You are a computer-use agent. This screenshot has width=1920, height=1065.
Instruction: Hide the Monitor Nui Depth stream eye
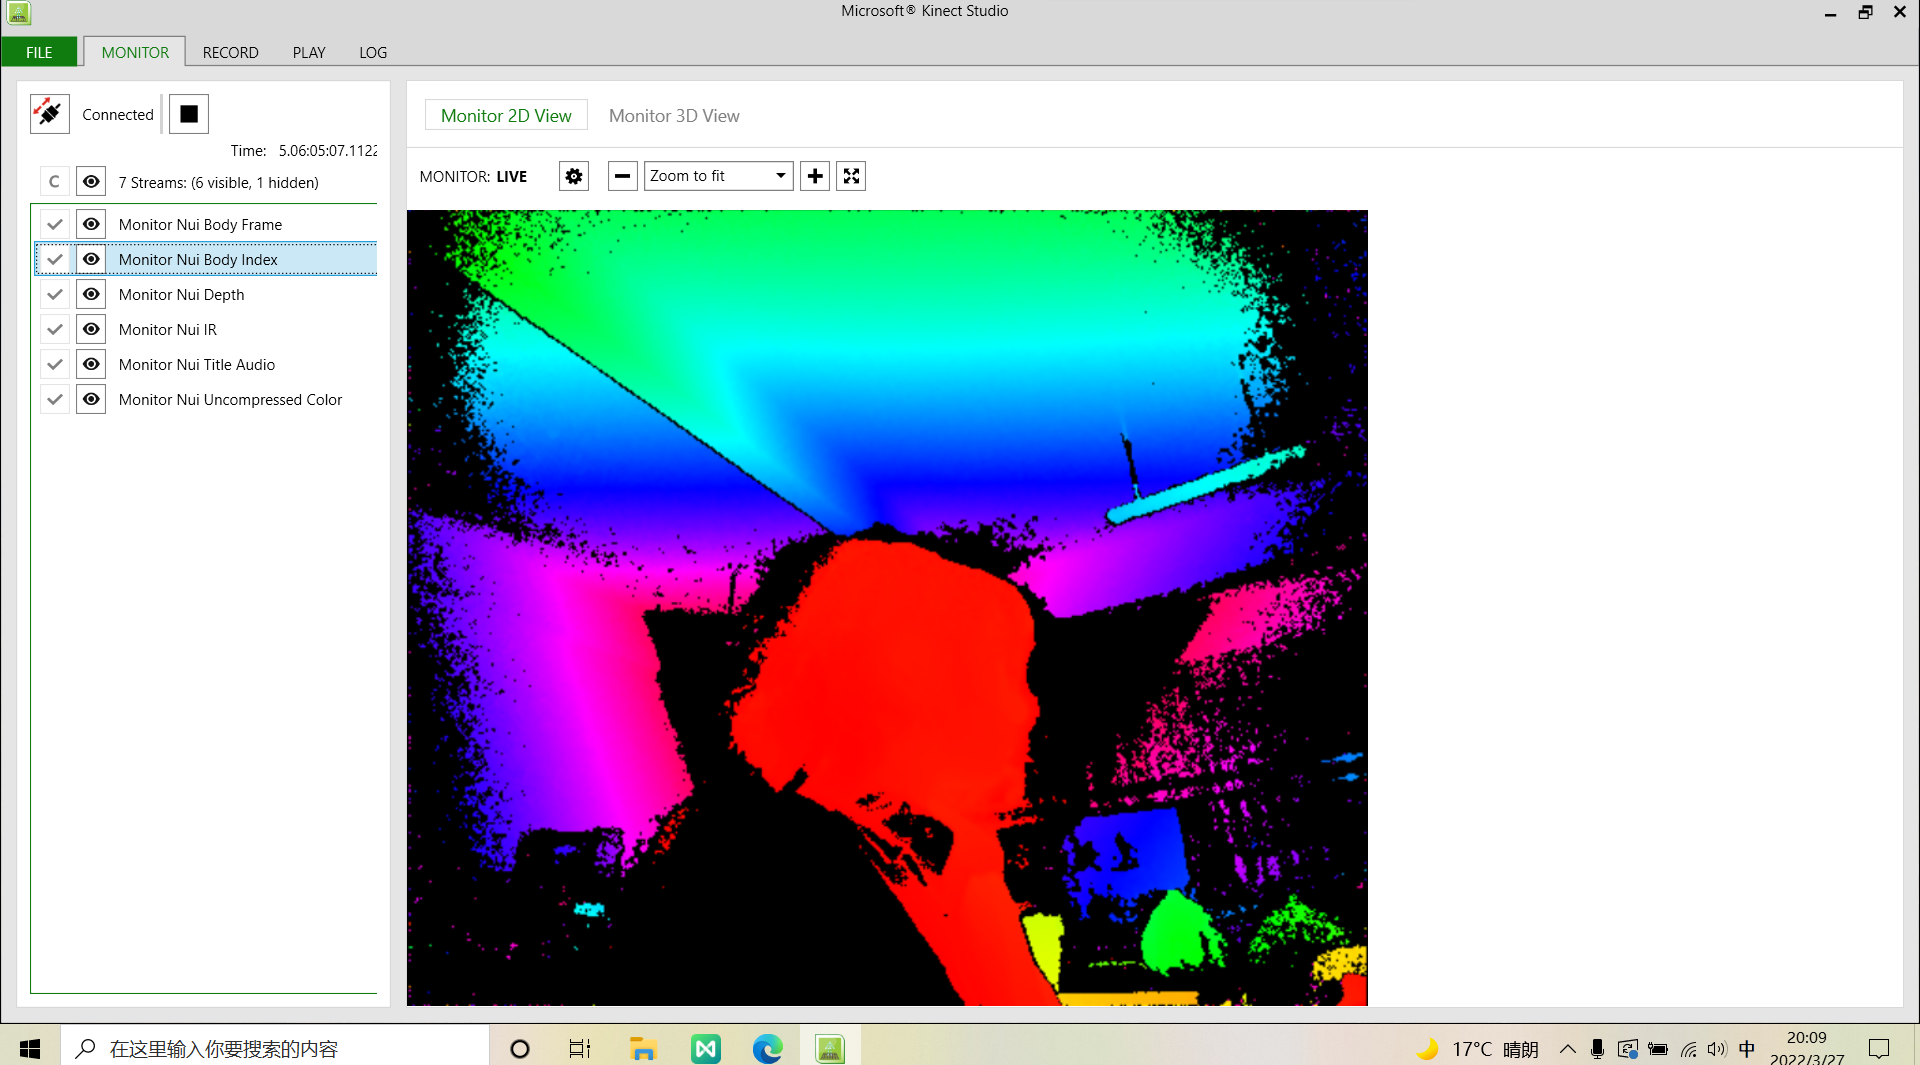[x=90, y=294]
